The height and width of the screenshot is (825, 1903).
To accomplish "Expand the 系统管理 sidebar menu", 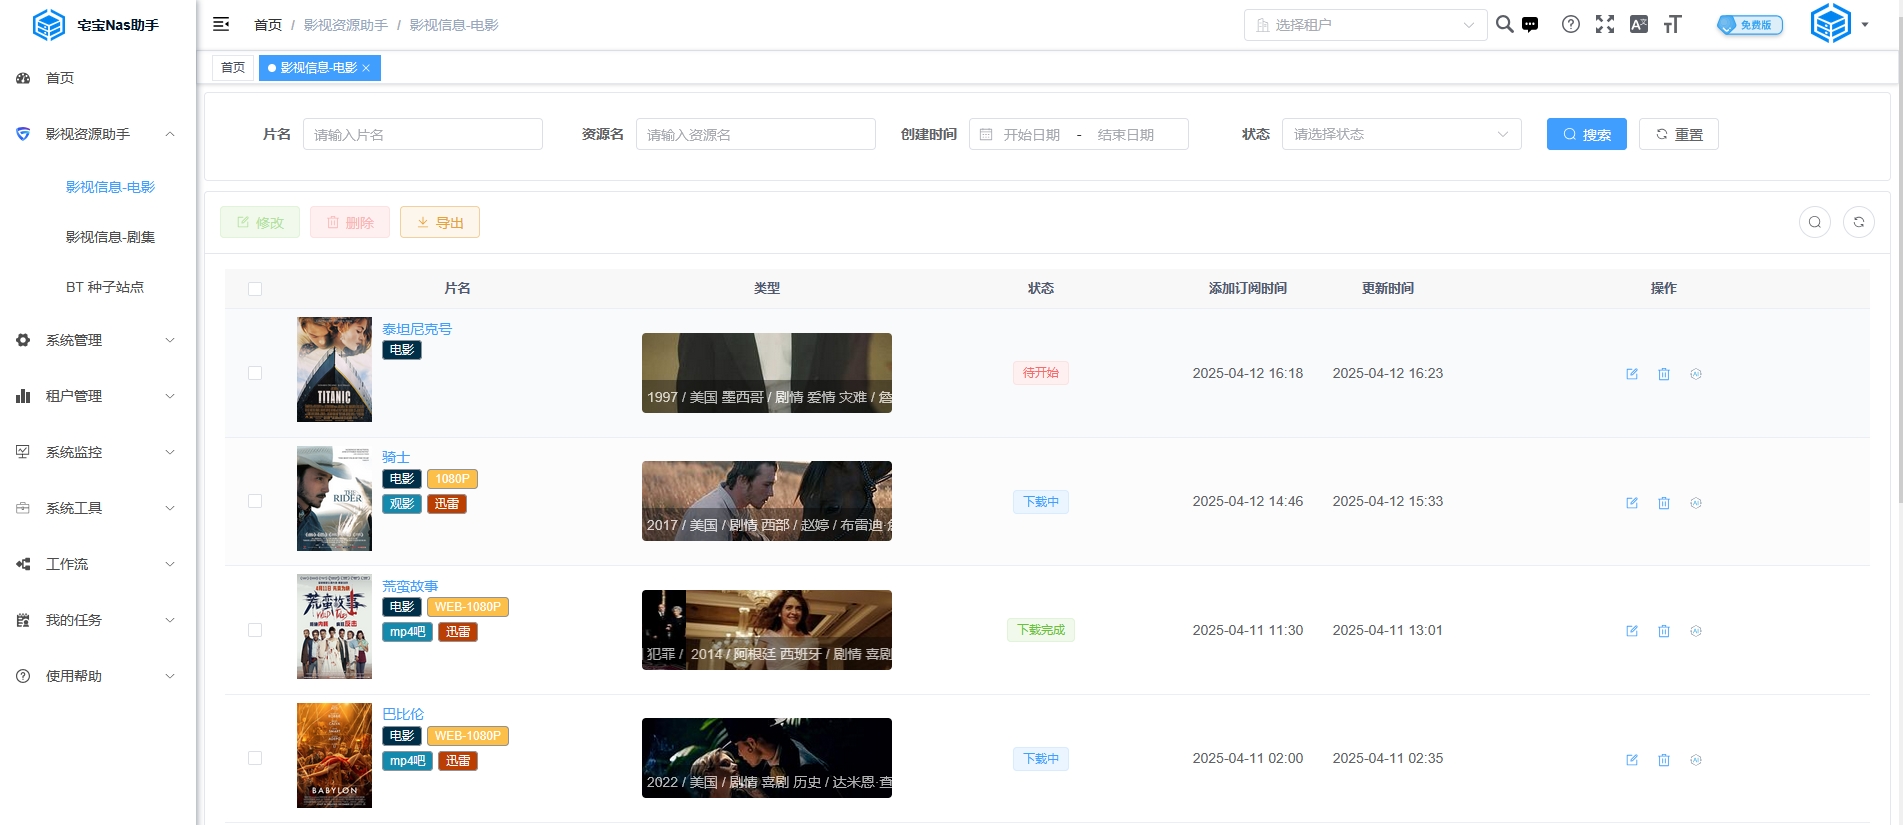I will (98, 340).
